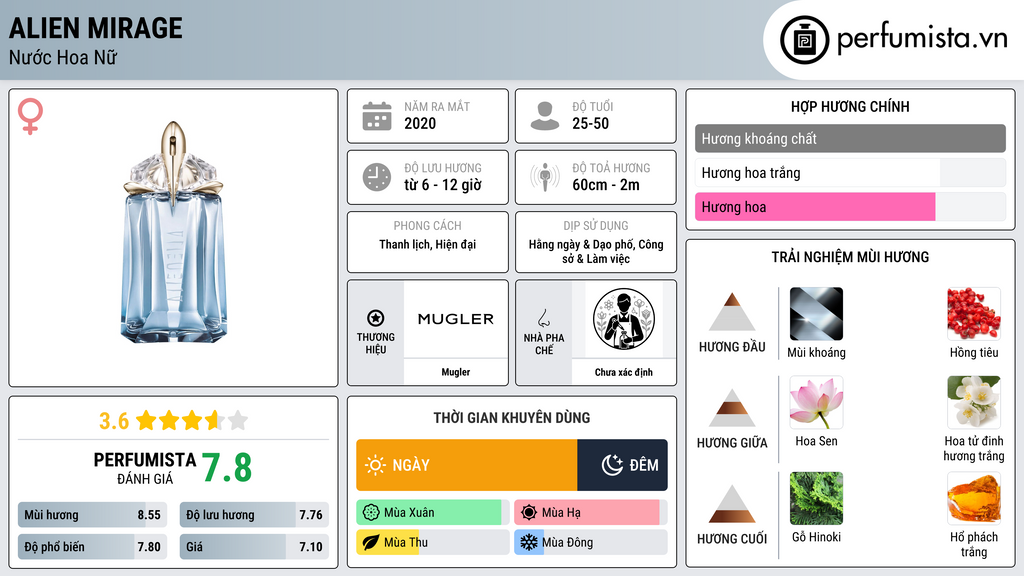Click the pink Hương hoa accord bar
Screen dimensions: 1024x576
point(815,207)
